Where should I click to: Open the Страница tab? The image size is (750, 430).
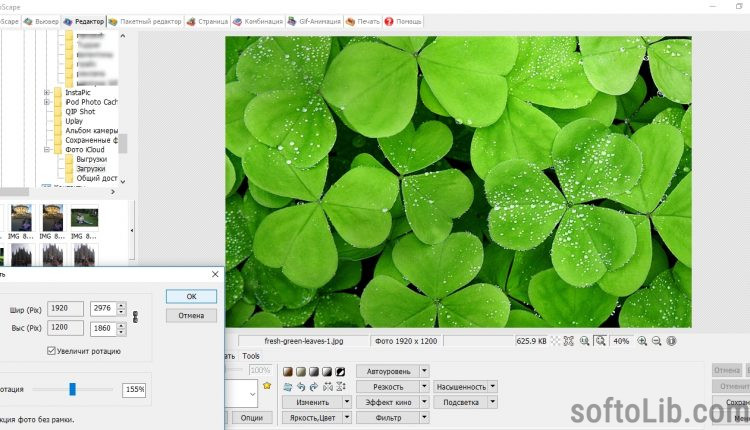tap(208, 22)
